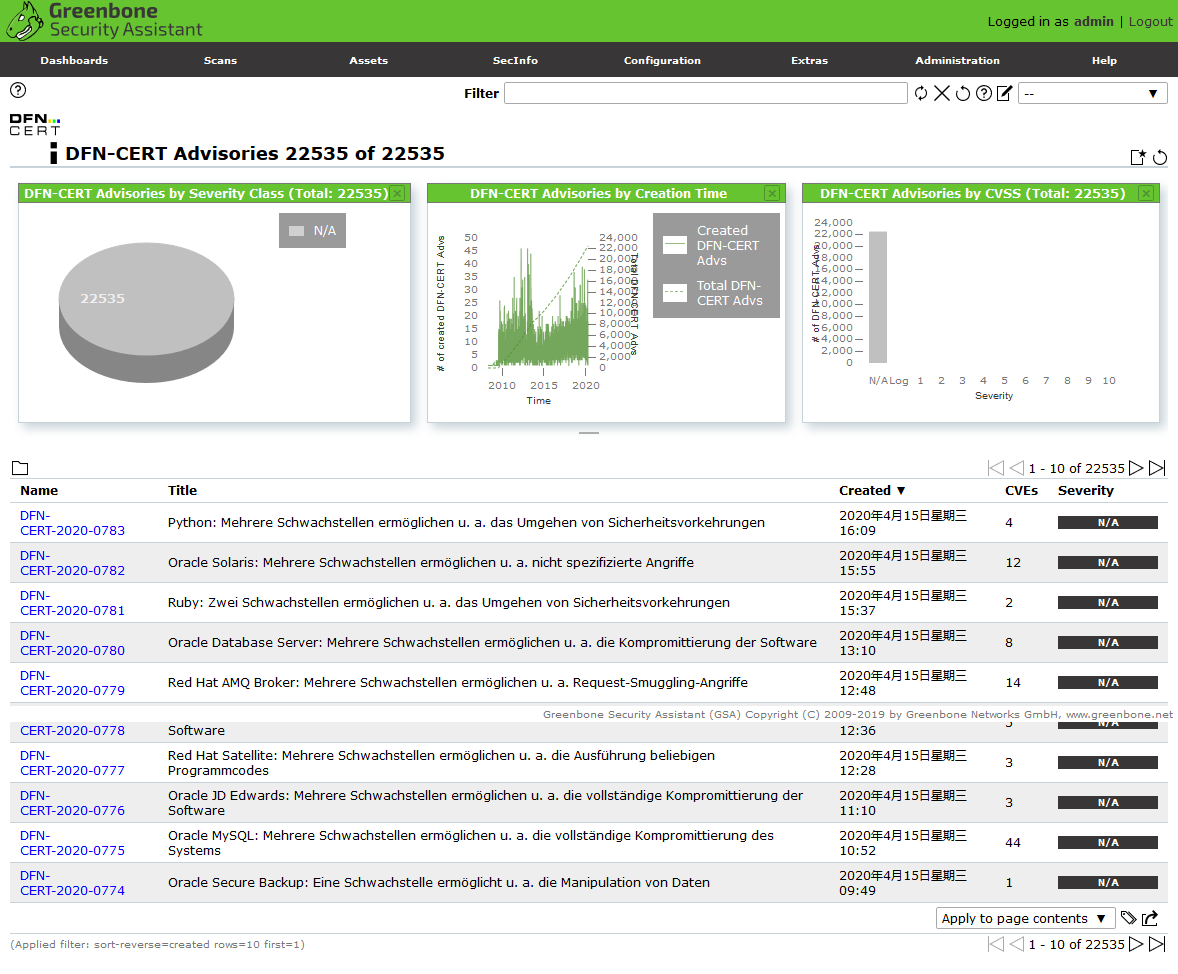Click the Oracle MySQL advisory title text

click(470, 842)
